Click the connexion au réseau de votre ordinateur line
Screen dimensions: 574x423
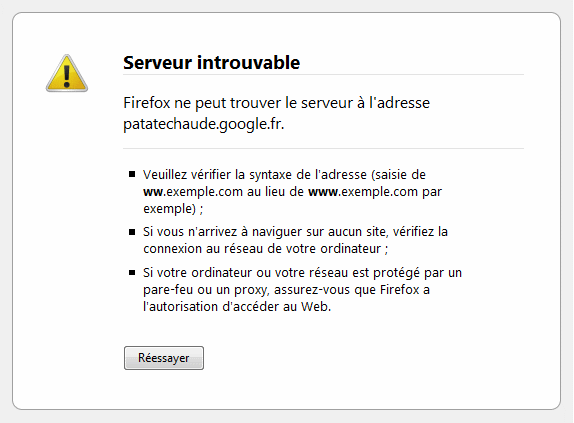pyautogui.click(x=265, y=249)
